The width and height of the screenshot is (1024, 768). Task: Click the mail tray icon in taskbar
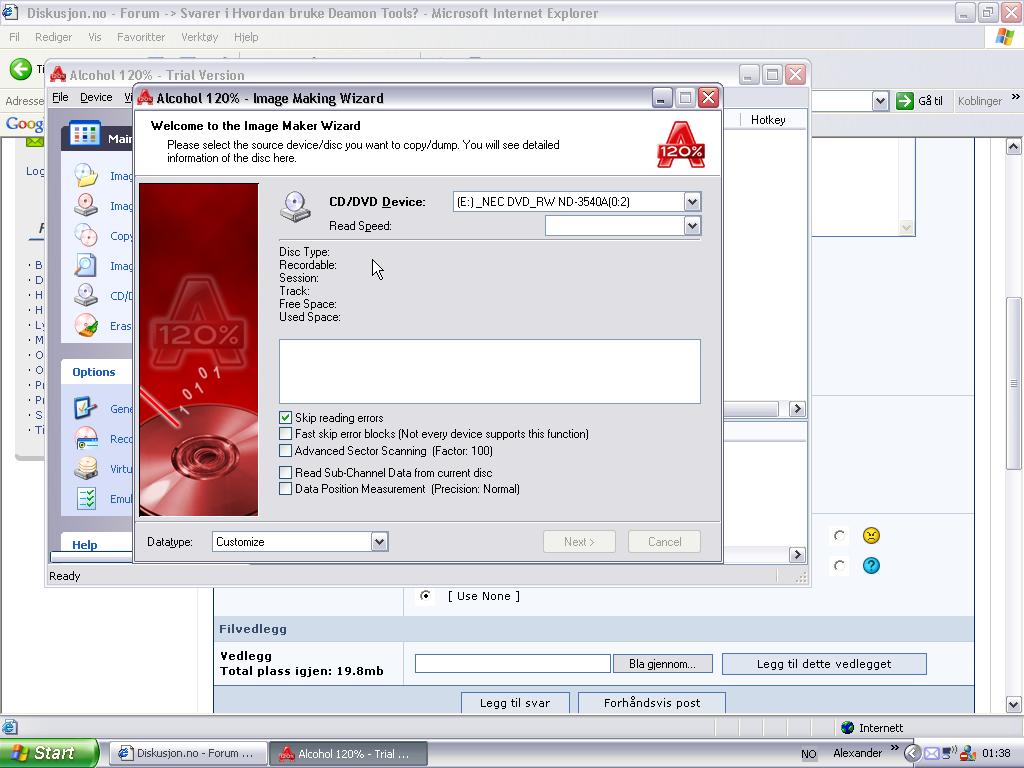pos(931,754)
